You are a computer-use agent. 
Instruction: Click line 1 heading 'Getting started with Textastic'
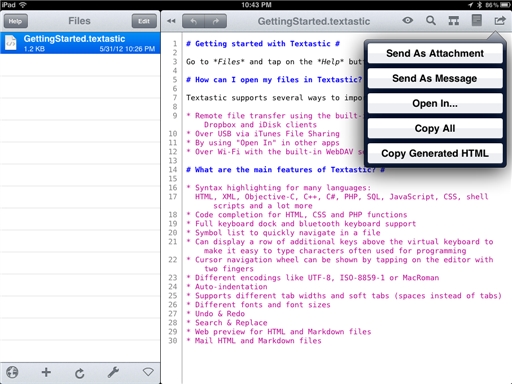[x=263, y=44]
